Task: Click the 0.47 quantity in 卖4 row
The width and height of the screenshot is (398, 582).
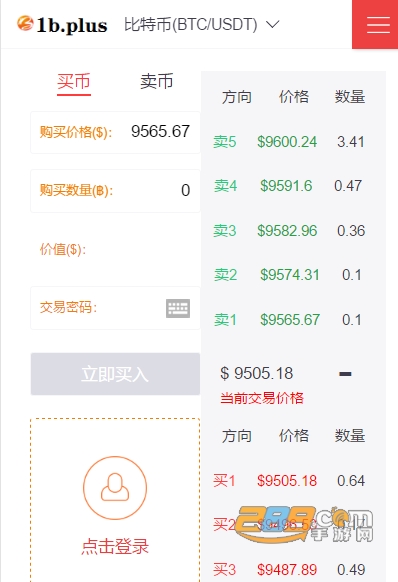Action: point(348,186)
